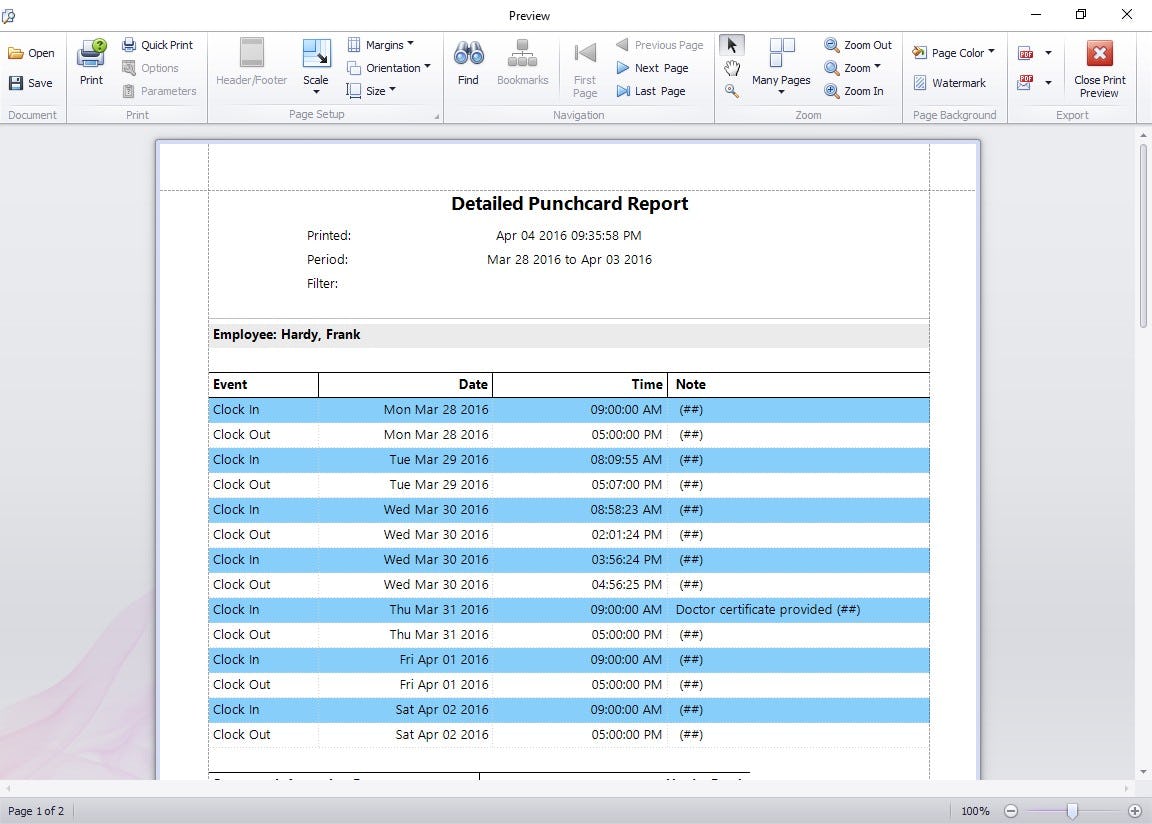Open the Margins dropdown
The width and height of the screenshot is (1152, 824).
click(x=383, y=44)
